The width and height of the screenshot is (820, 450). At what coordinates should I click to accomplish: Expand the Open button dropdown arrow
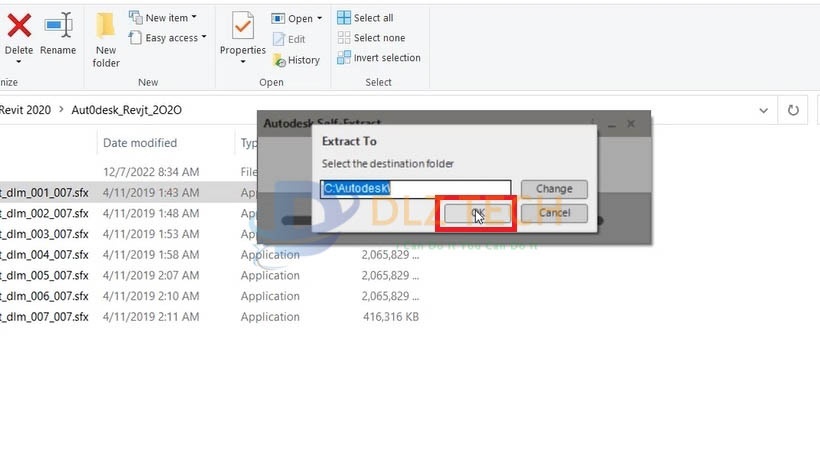(320, 18)
